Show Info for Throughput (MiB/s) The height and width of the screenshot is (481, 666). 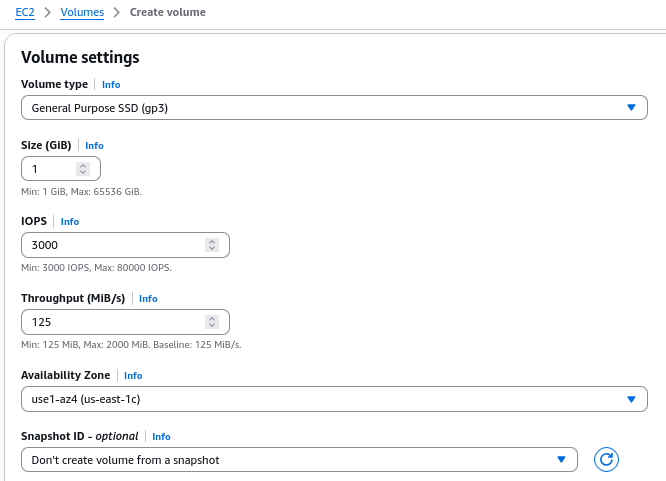[148, 299]
